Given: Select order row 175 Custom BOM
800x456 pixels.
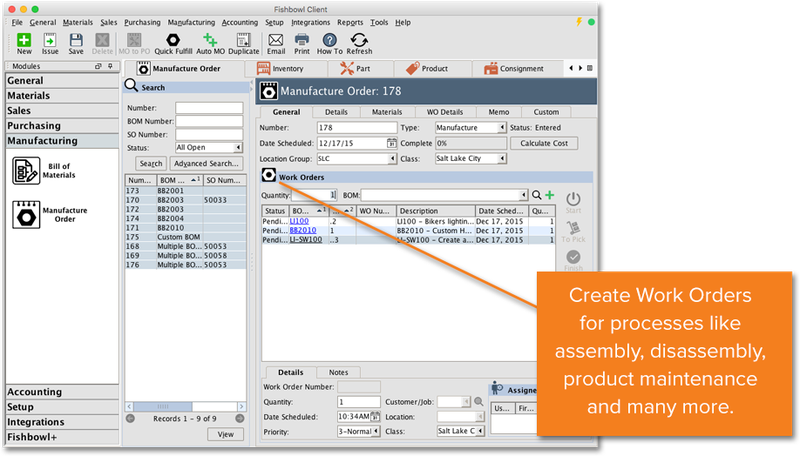Looking at the screenshot, I should (186, 237).
